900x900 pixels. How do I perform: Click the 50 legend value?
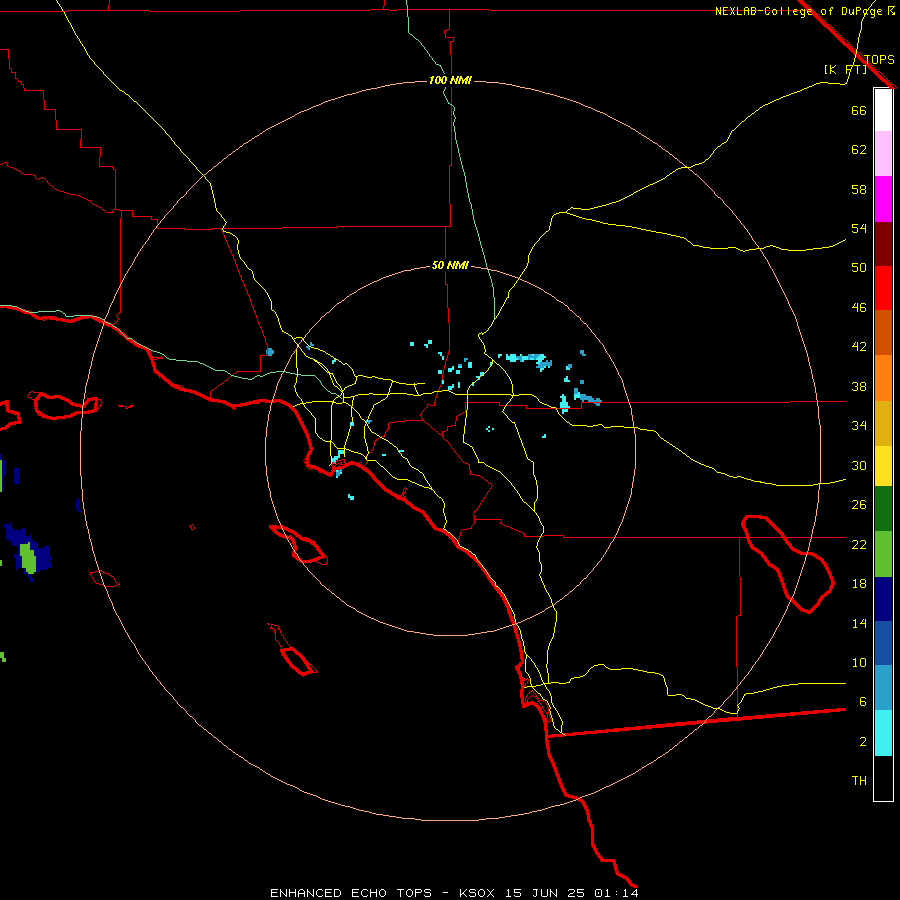(x=859, y=268)
